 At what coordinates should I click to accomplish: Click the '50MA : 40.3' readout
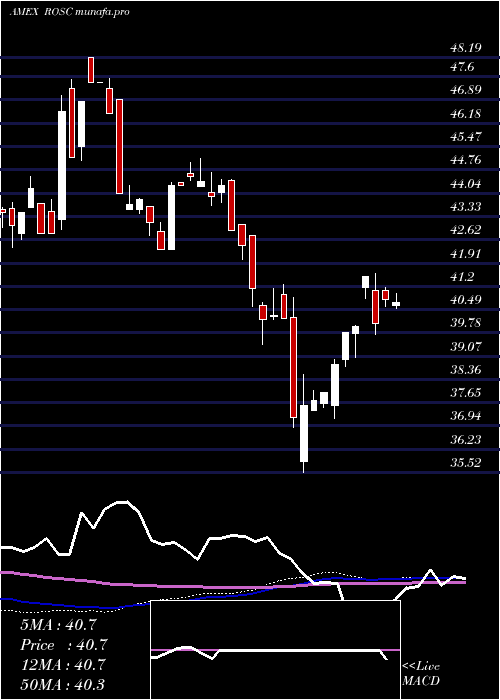click(62, 684)
